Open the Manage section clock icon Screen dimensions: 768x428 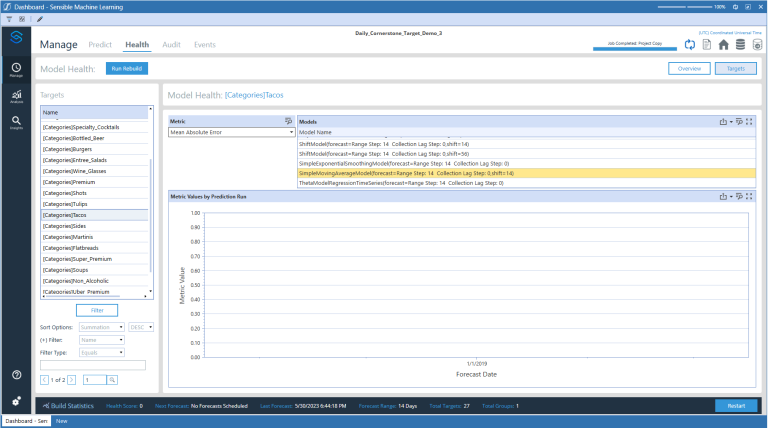click(16, 70)
